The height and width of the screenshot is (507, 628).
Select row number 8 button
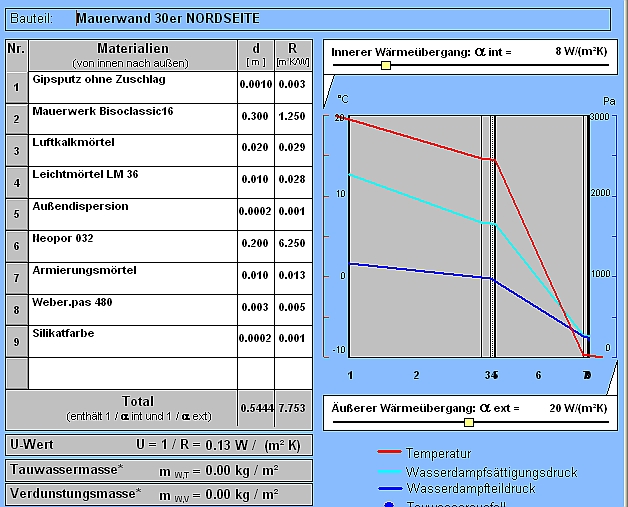click(17, 310)
